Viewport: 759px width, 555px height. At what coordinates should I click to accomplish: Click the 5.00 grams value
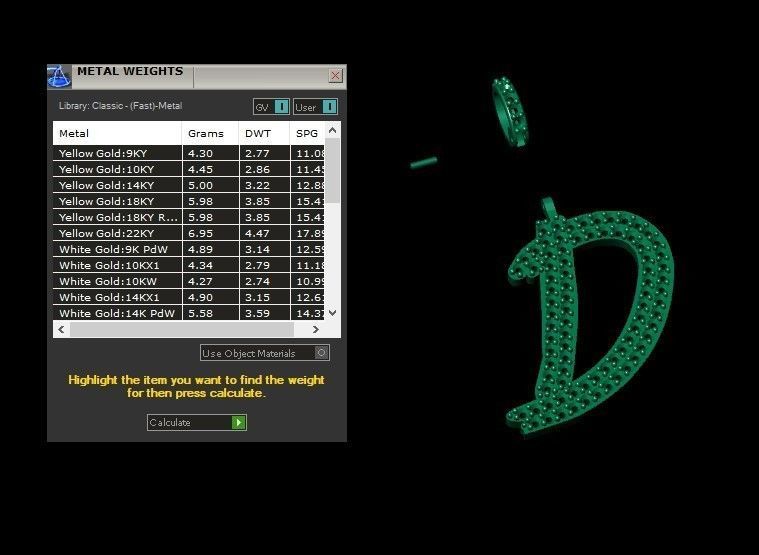[x=200, y=185]
